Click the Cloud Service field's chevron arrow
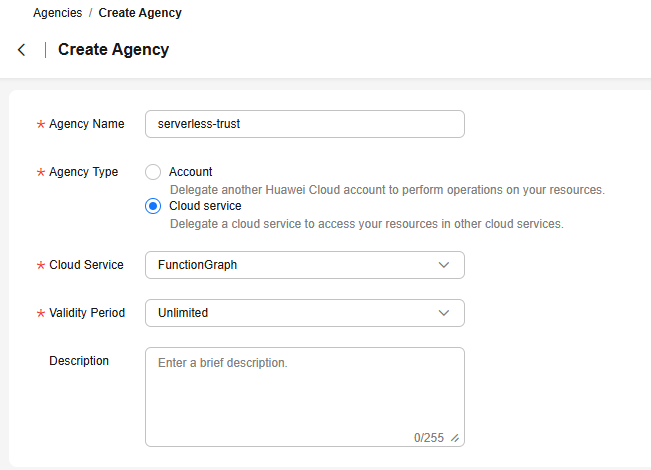This screenshot has width=651, height=470. pyautogui.click(x=445, y=265)
